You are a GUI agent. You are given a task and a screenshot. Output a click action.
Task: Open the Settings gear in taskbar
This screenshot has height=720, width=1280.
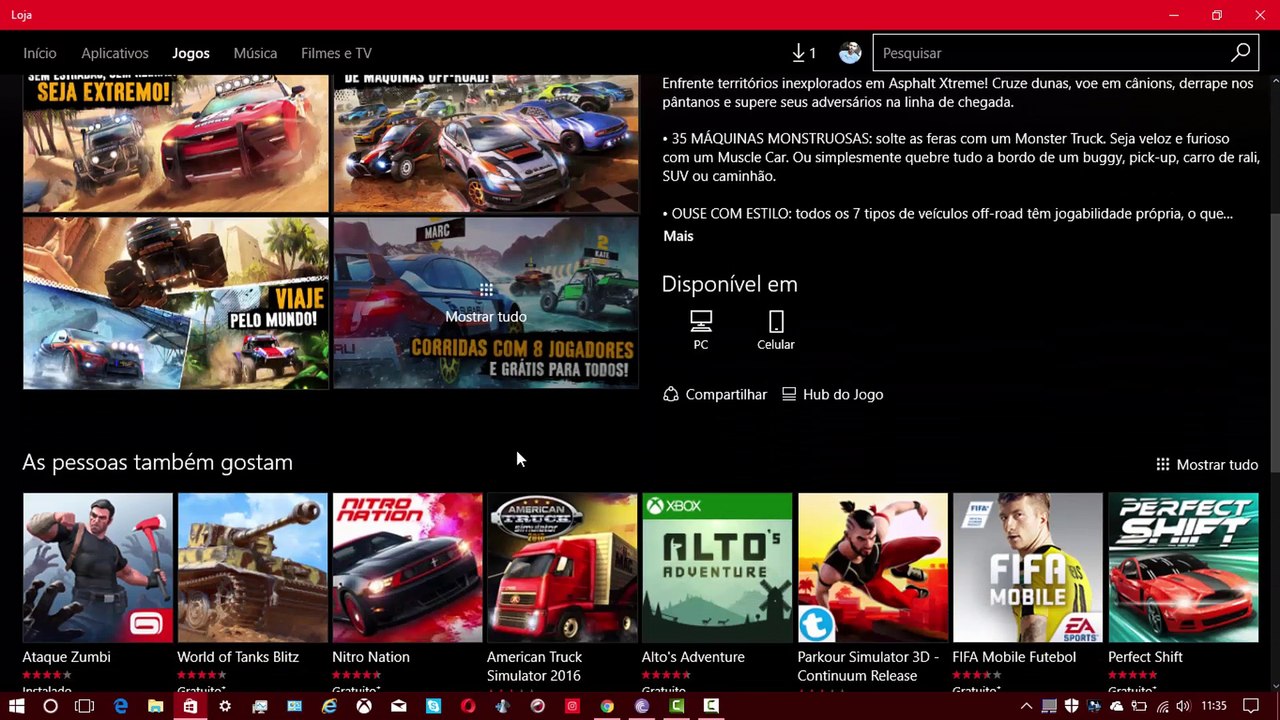(225, 706)
